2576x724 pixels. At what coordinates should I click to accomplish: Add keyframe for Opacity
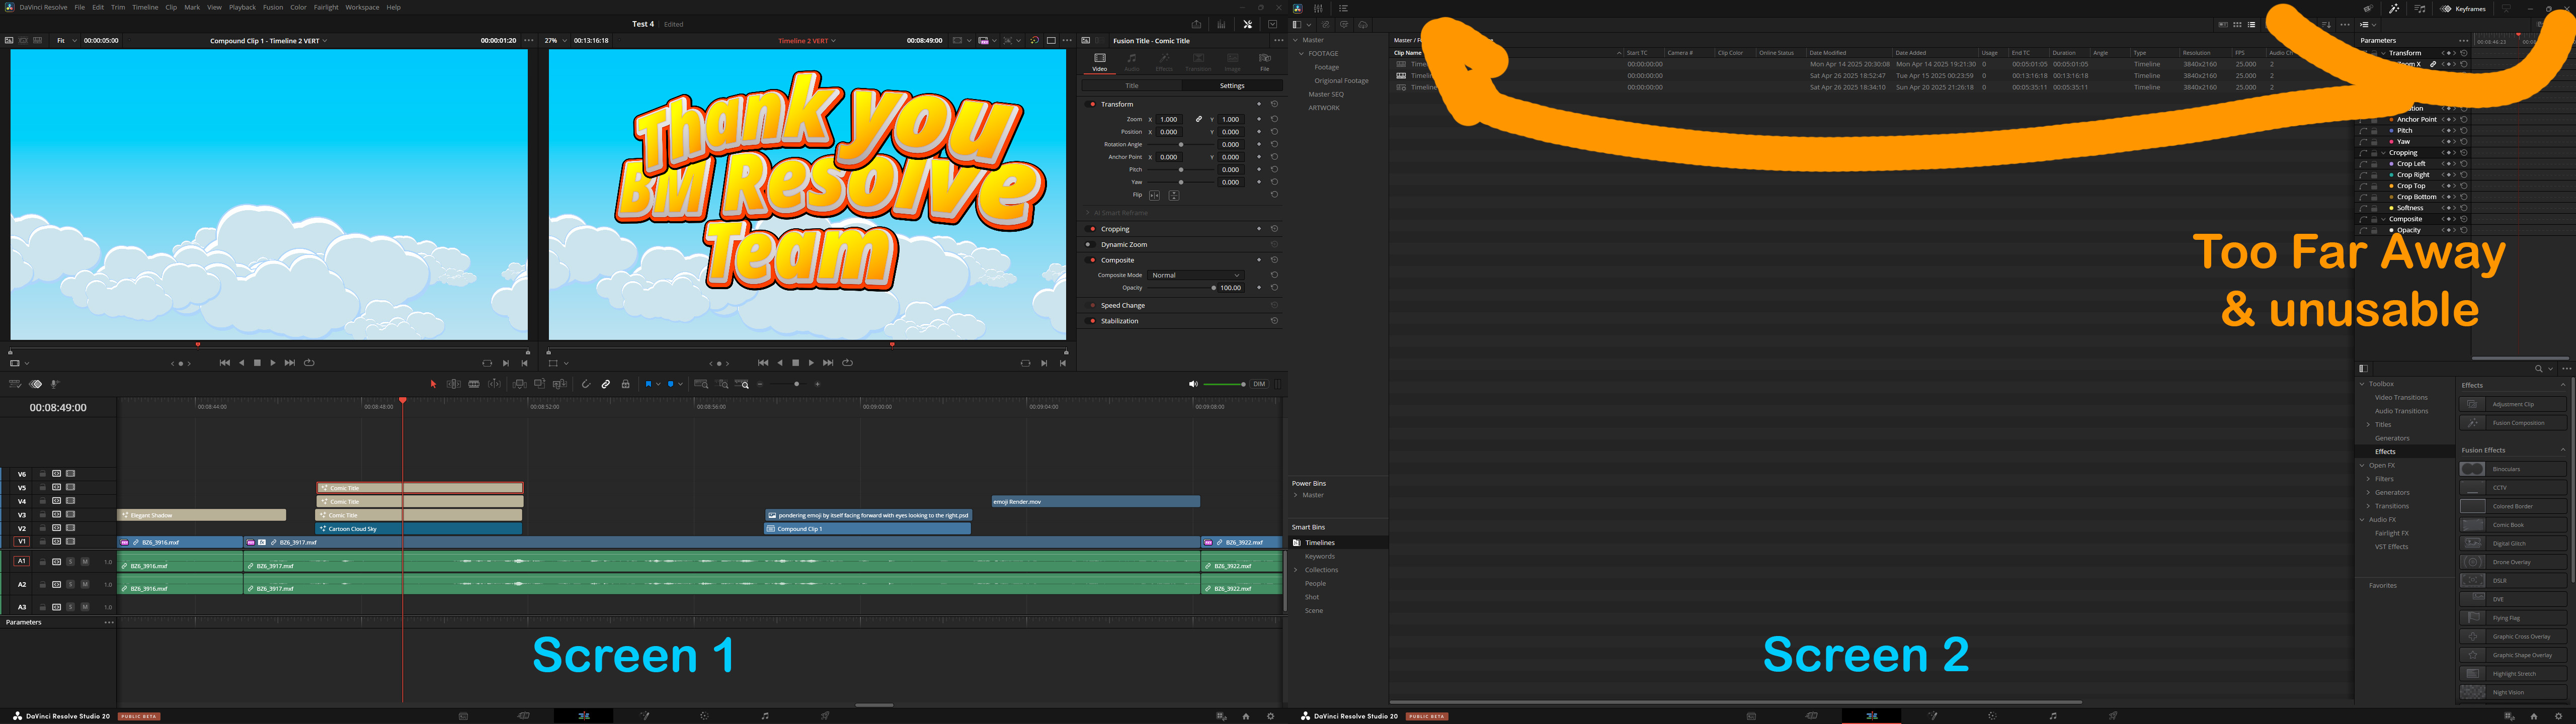click(x=1259, y=288)
